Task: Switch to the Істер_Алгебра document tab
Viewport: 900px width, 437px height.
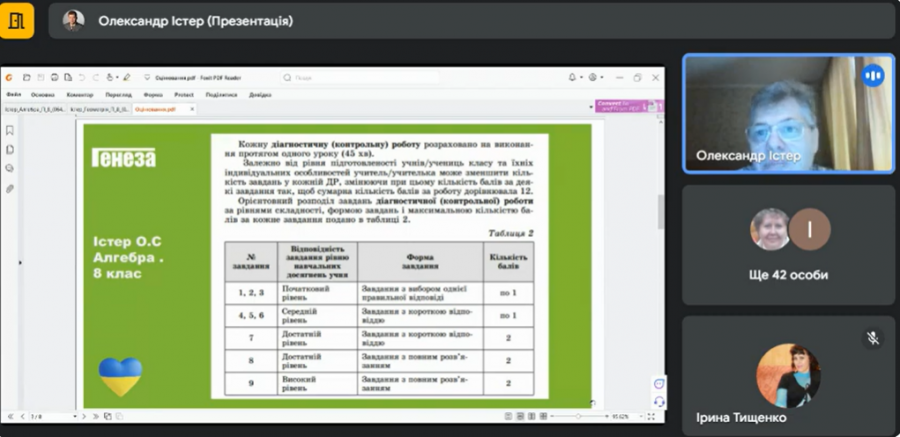Action: coord(34,109)
